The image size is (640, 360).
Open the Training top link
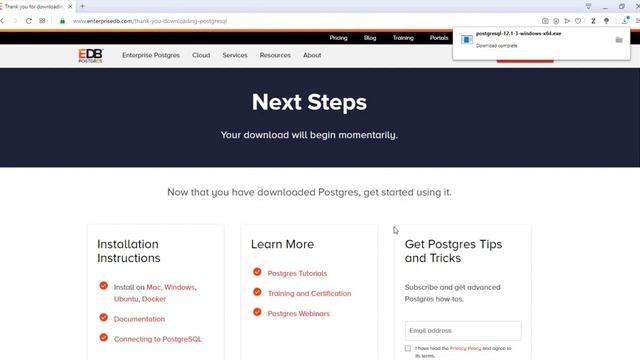pos(403,38)
